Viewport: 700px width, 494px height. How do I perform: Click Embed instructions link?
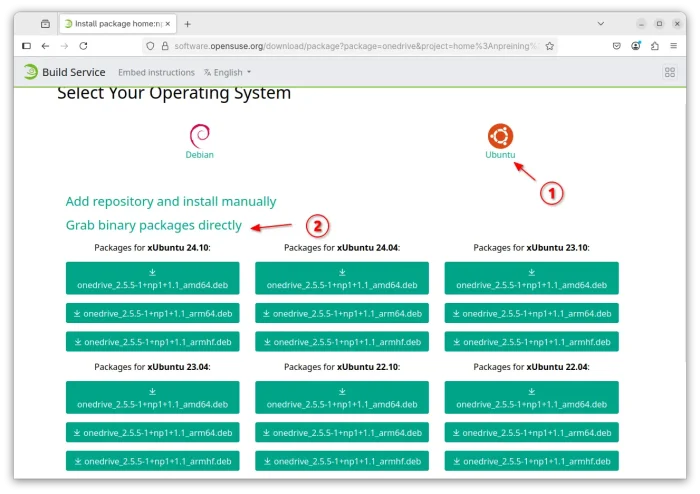(x=156, y=72)
